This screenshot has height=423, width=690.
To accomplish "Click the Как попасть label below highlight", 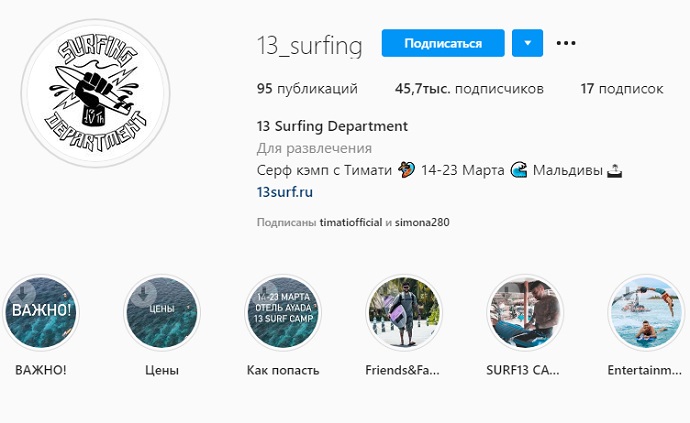I will (283, 370).
